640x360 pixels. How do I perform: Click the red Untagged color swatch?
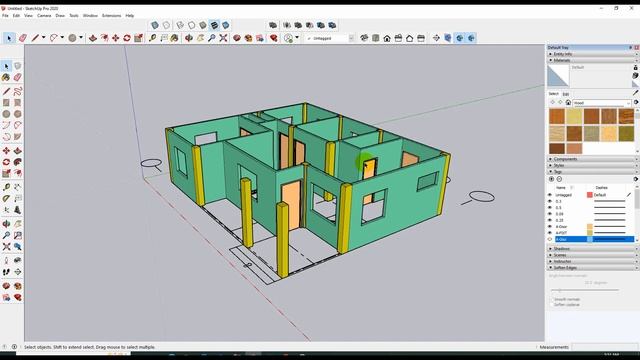click(589, 195)
